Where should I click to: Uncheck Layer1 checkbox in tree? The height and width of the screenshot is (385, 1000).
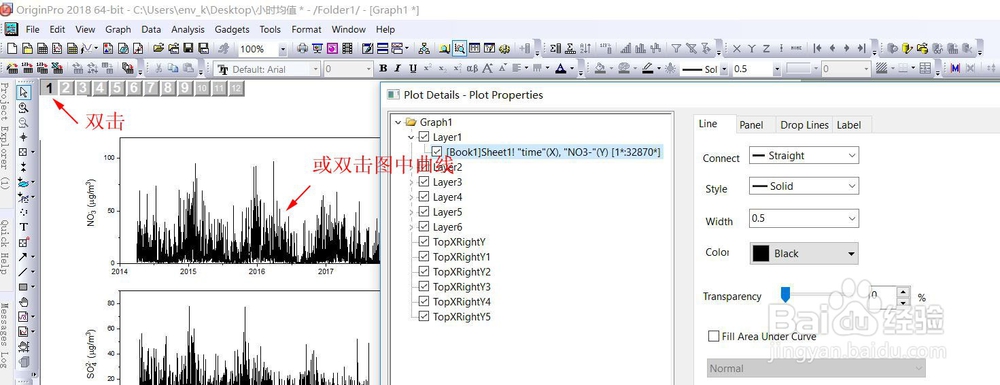click(423, 137)
